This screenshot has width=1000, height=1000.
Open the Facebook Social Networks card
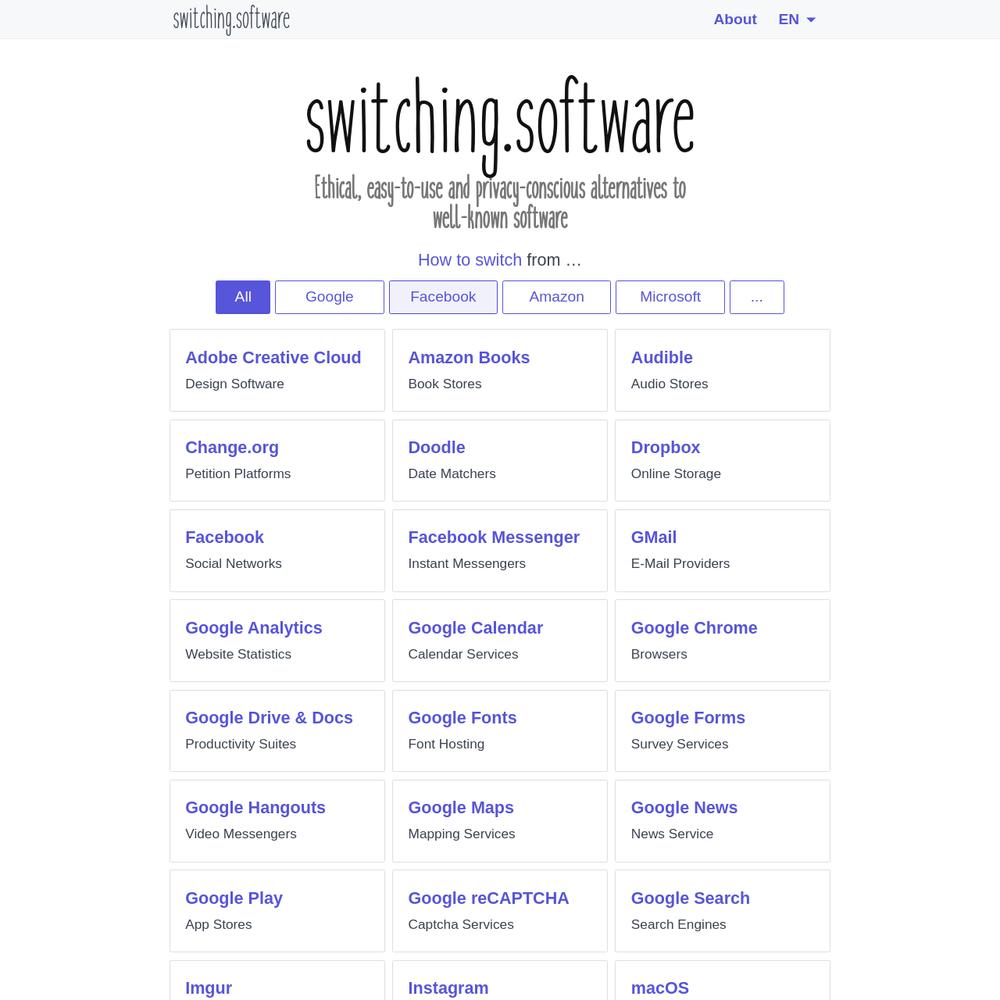[x=277, y=550]
